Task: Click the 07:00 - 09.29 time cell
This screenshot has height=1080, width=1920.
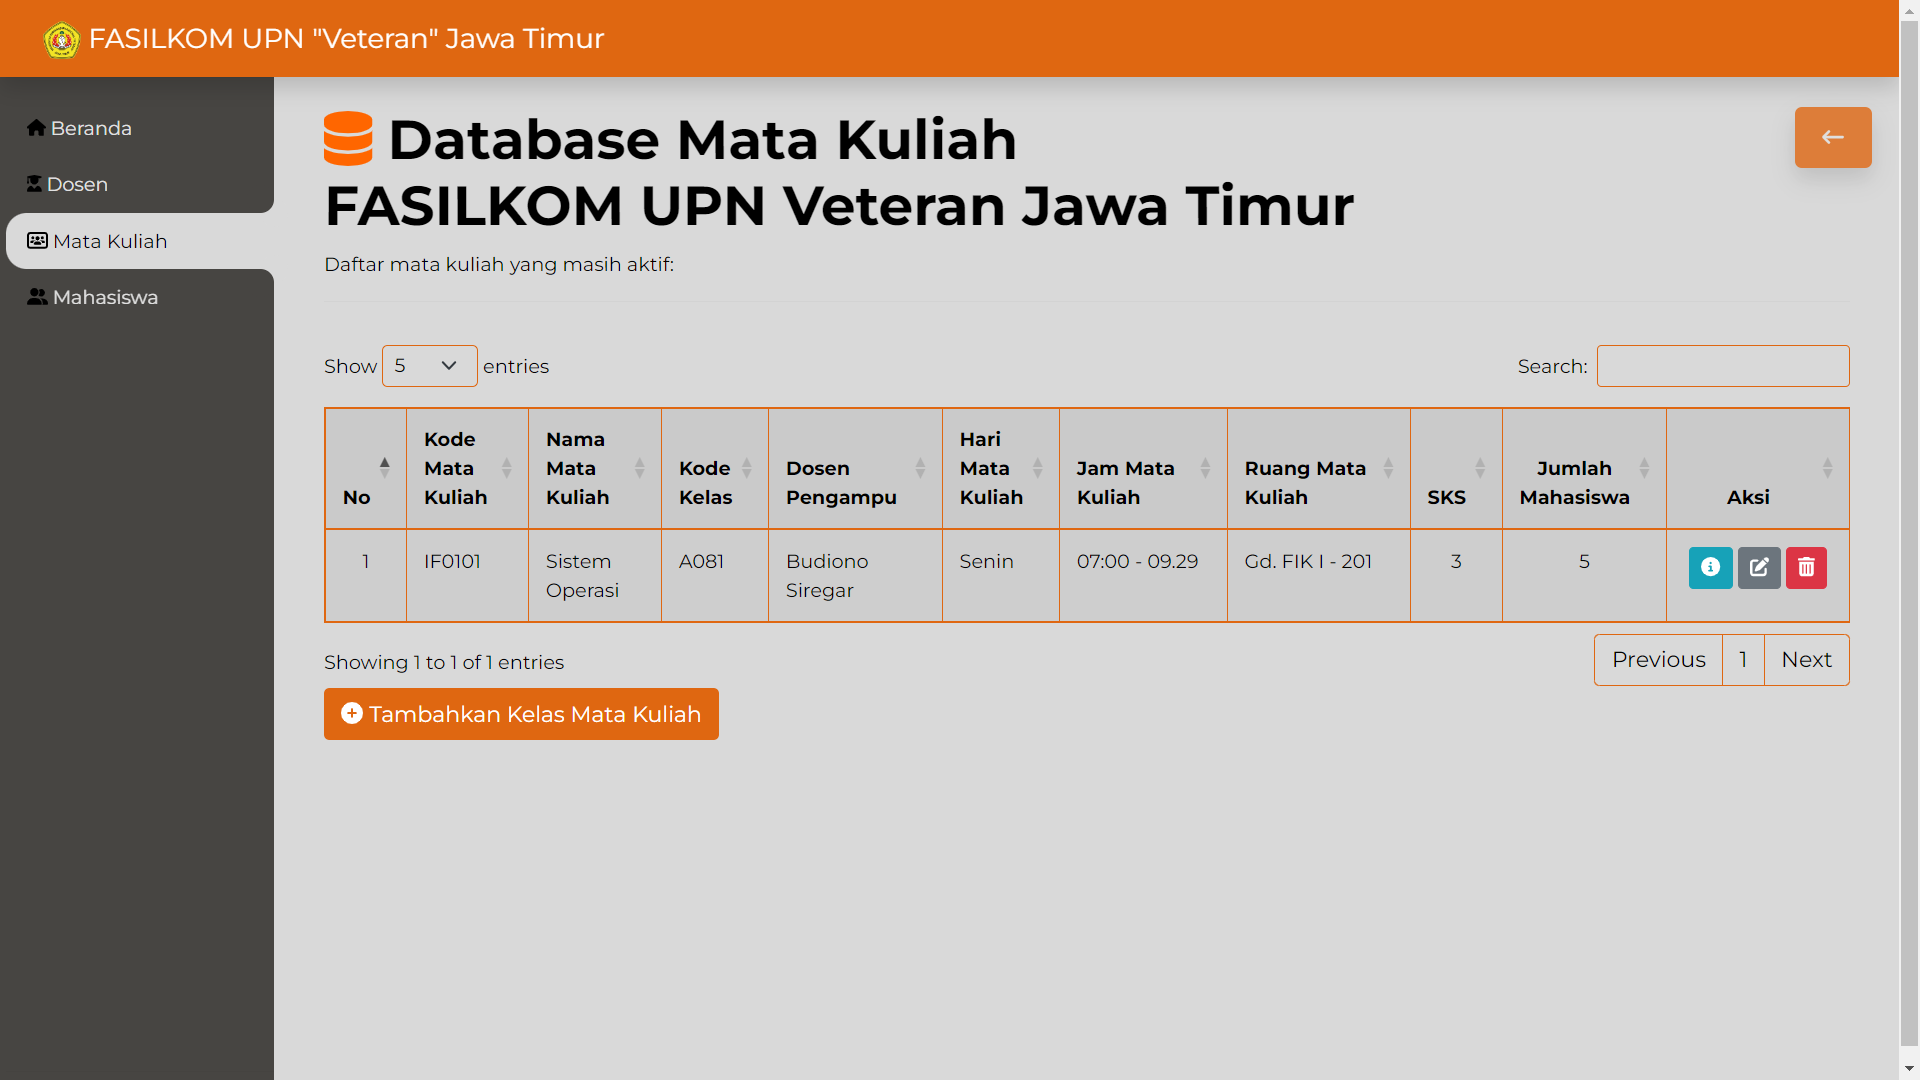Action: 1143,576
